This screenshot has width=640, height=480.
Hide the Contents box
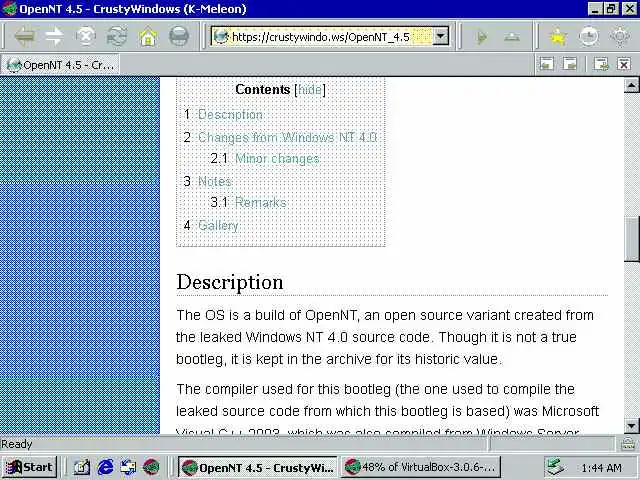click(310, 89)
